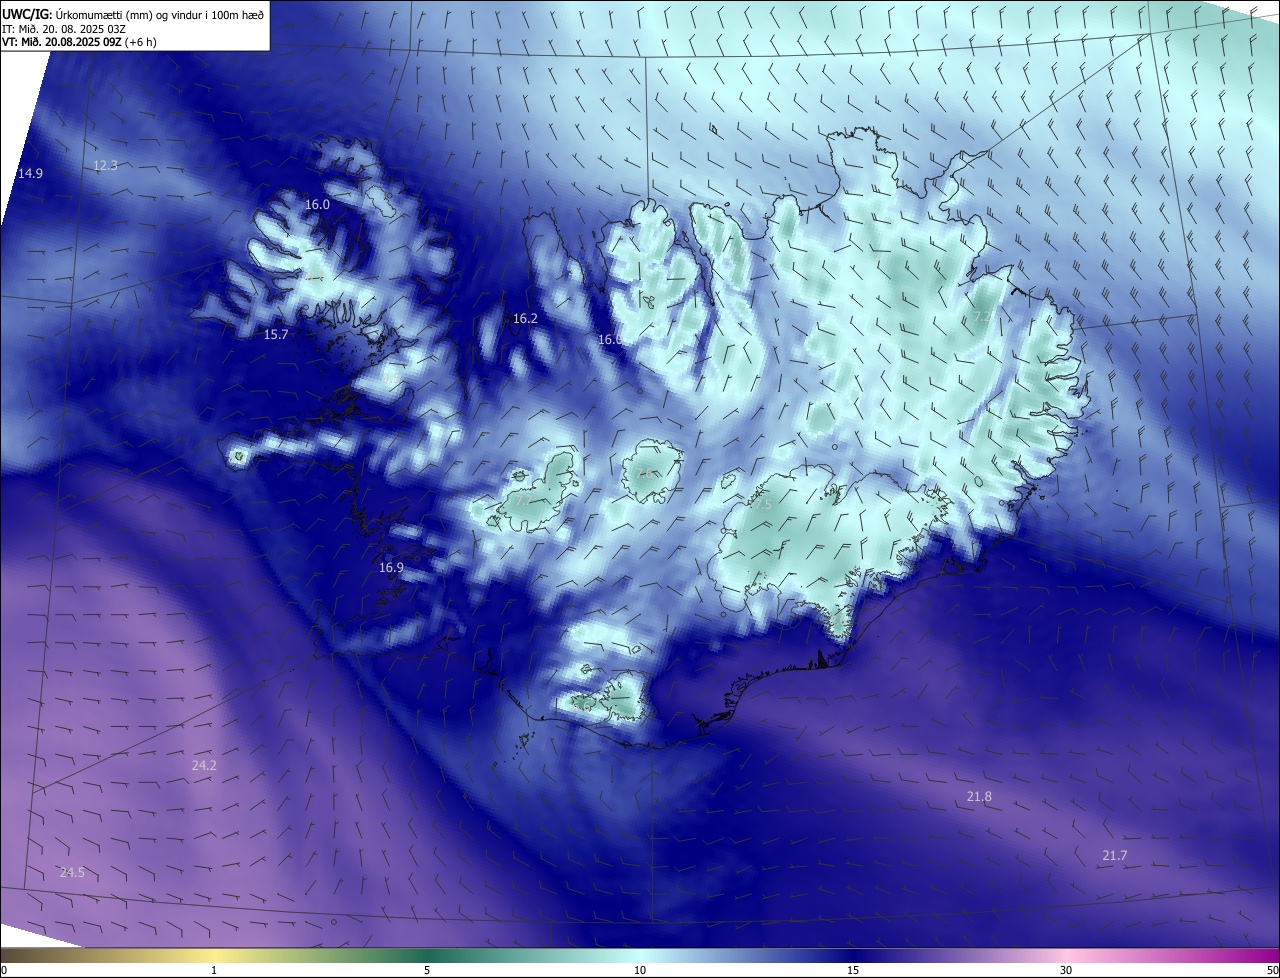Click the 'VT: Mið. 20.08.2025 09Z' line
The width and height of the screenshot is (1280, 978).
pos(78,42)
